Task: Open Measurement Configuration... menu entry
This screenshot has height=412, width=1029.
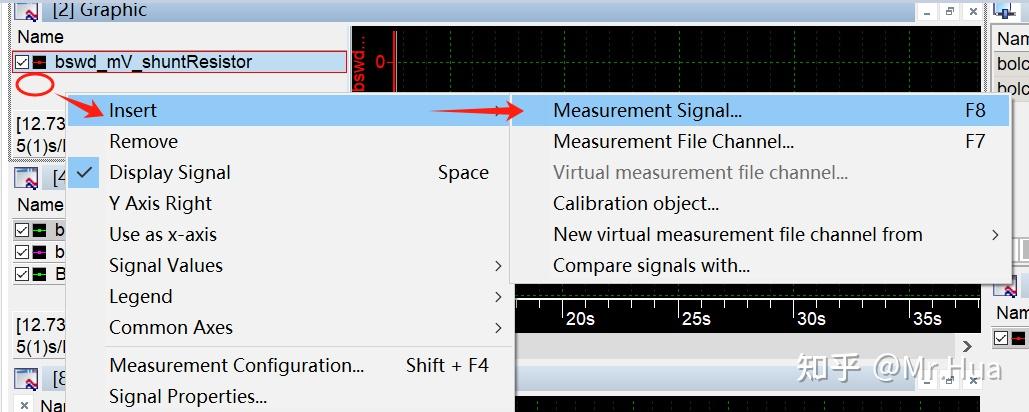Action: coord(237,366)
